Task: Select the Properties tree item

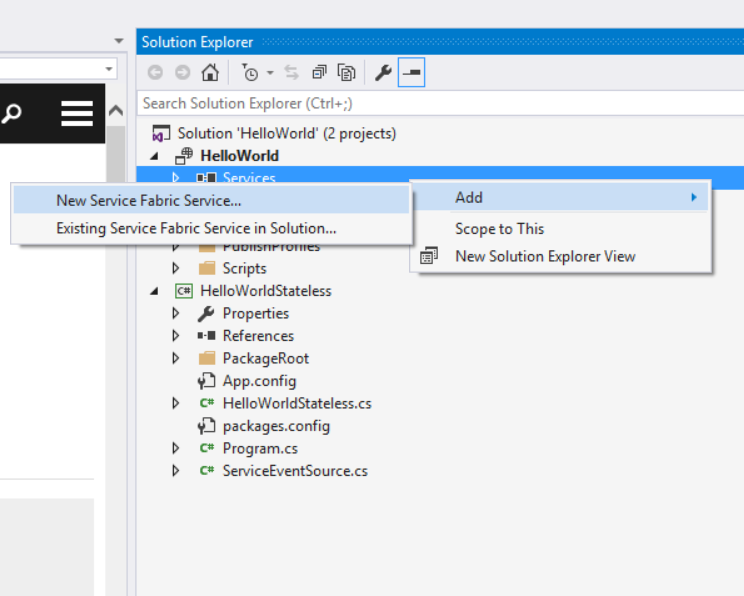Action: click(x=256, y=313)
